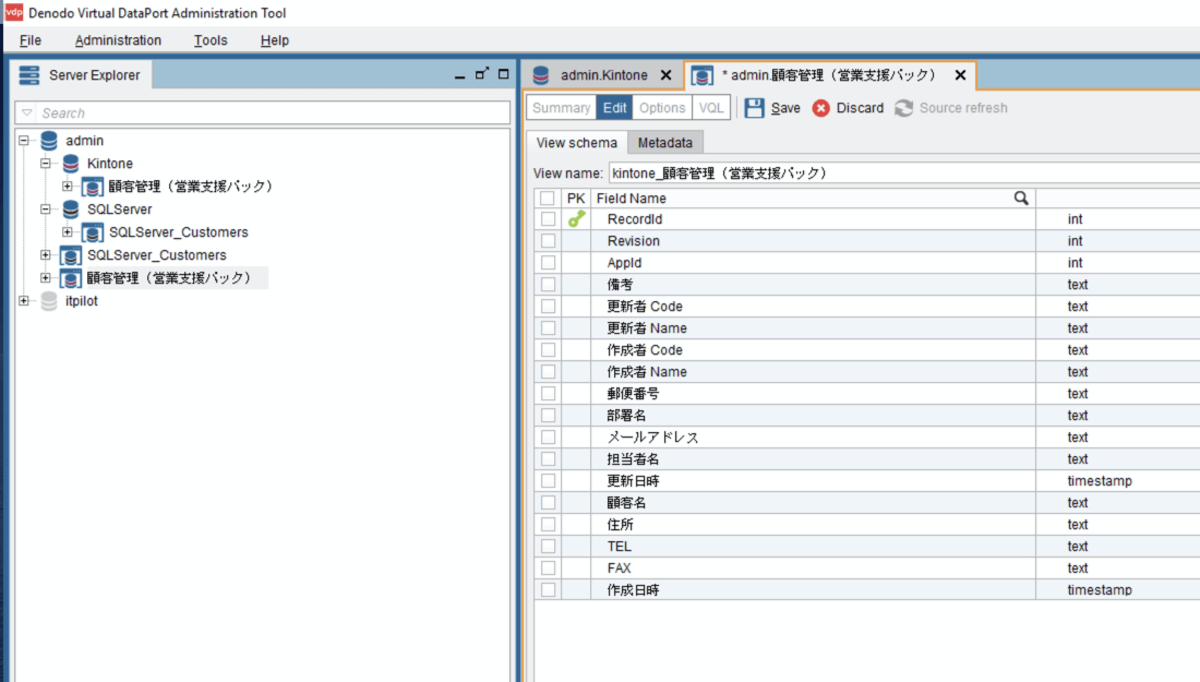Click the admin.Kintone tab icon
The width and height of the screenshot is (1200, 682).
(x=541, y=75)
